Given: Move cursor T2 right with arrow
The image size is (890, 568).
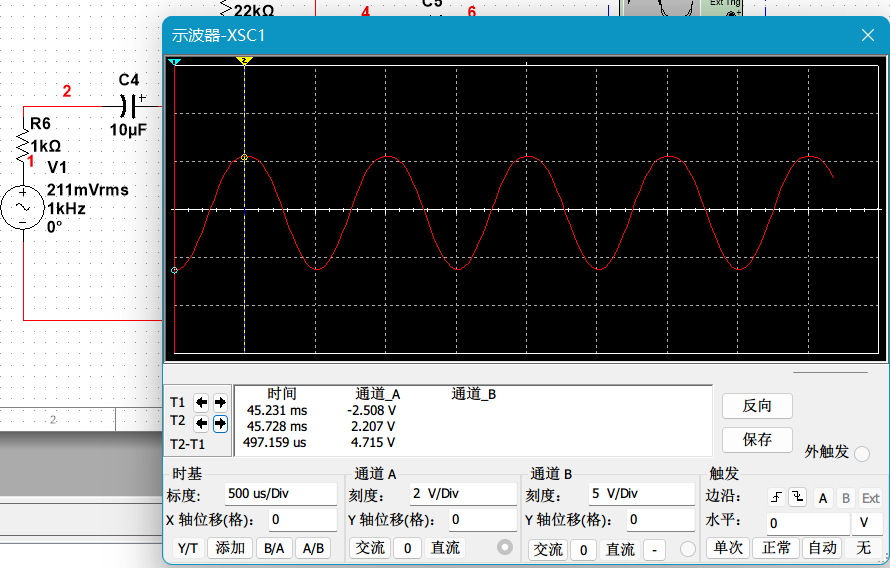Looking at the screenshot, I should (x=220, y=423).
